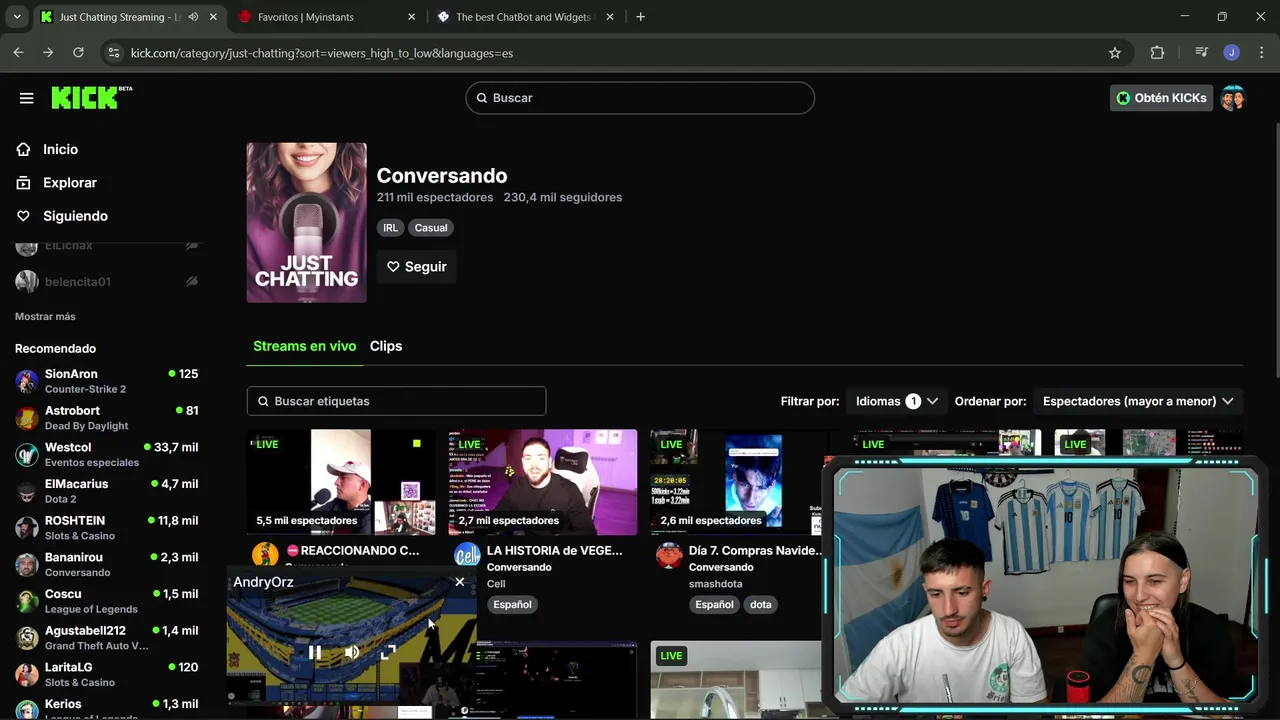Viewport: 1280px width, 720px height.
Task: Click Español tag under Cell stream
Action: click(x=512, y=604)
